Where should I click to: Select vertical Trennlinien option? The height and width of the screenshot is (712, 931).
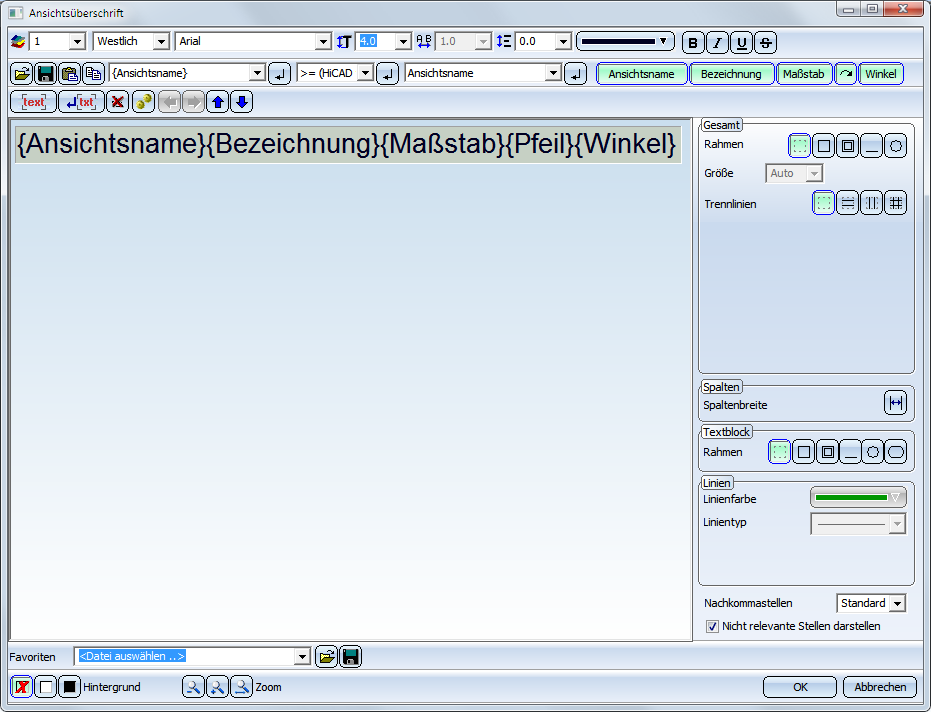click(x=872, y=203)
